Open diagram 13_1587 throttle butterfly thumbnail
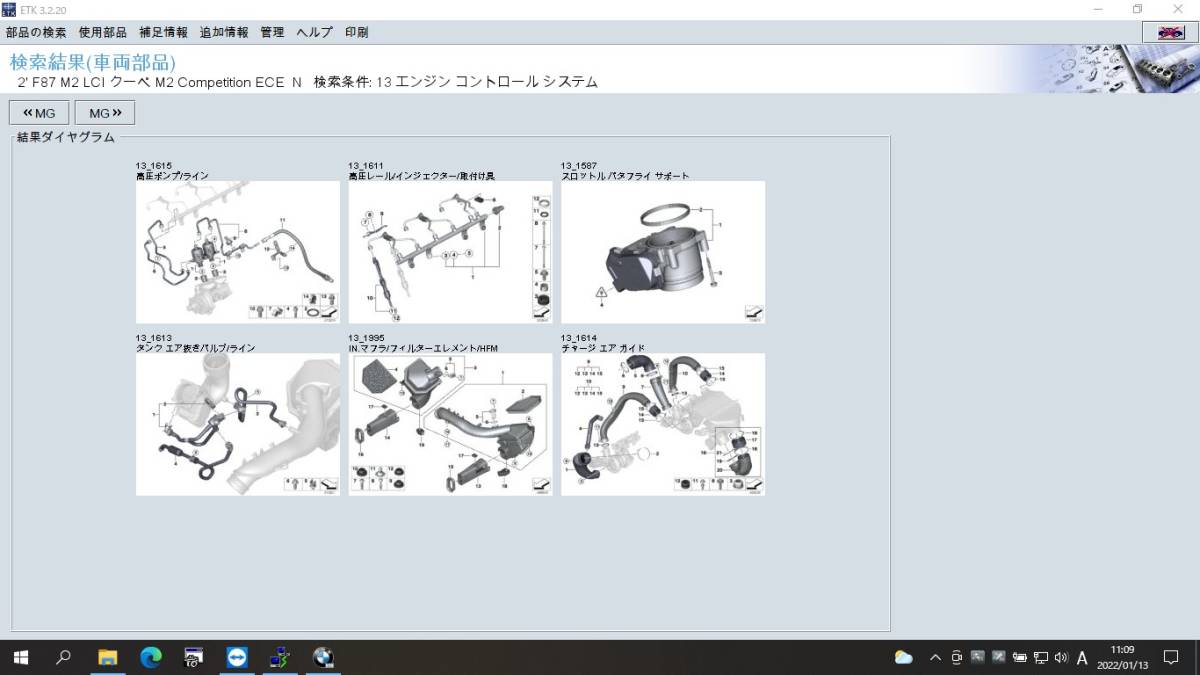1200x675 pixels. coord(663,252)
